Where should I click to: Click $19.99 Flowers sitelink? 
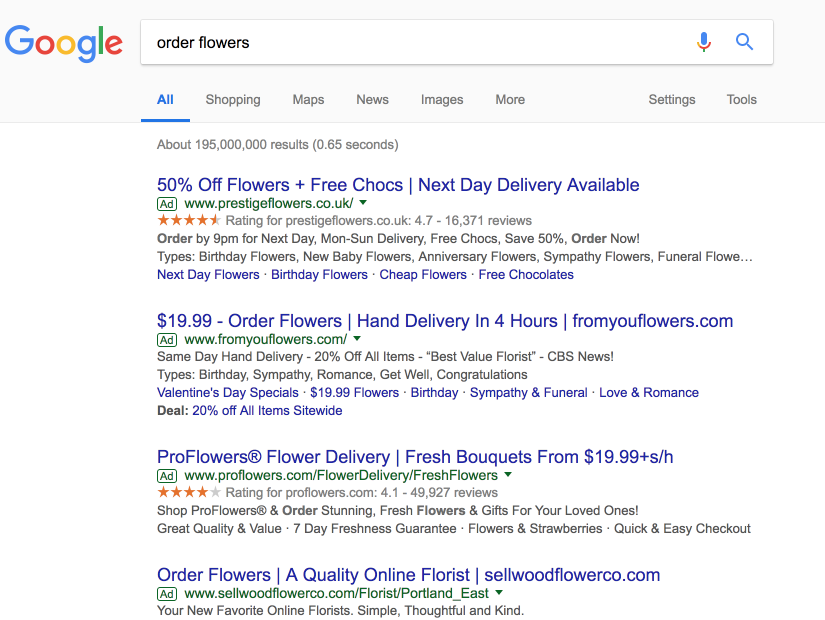(x=355, y=393)
